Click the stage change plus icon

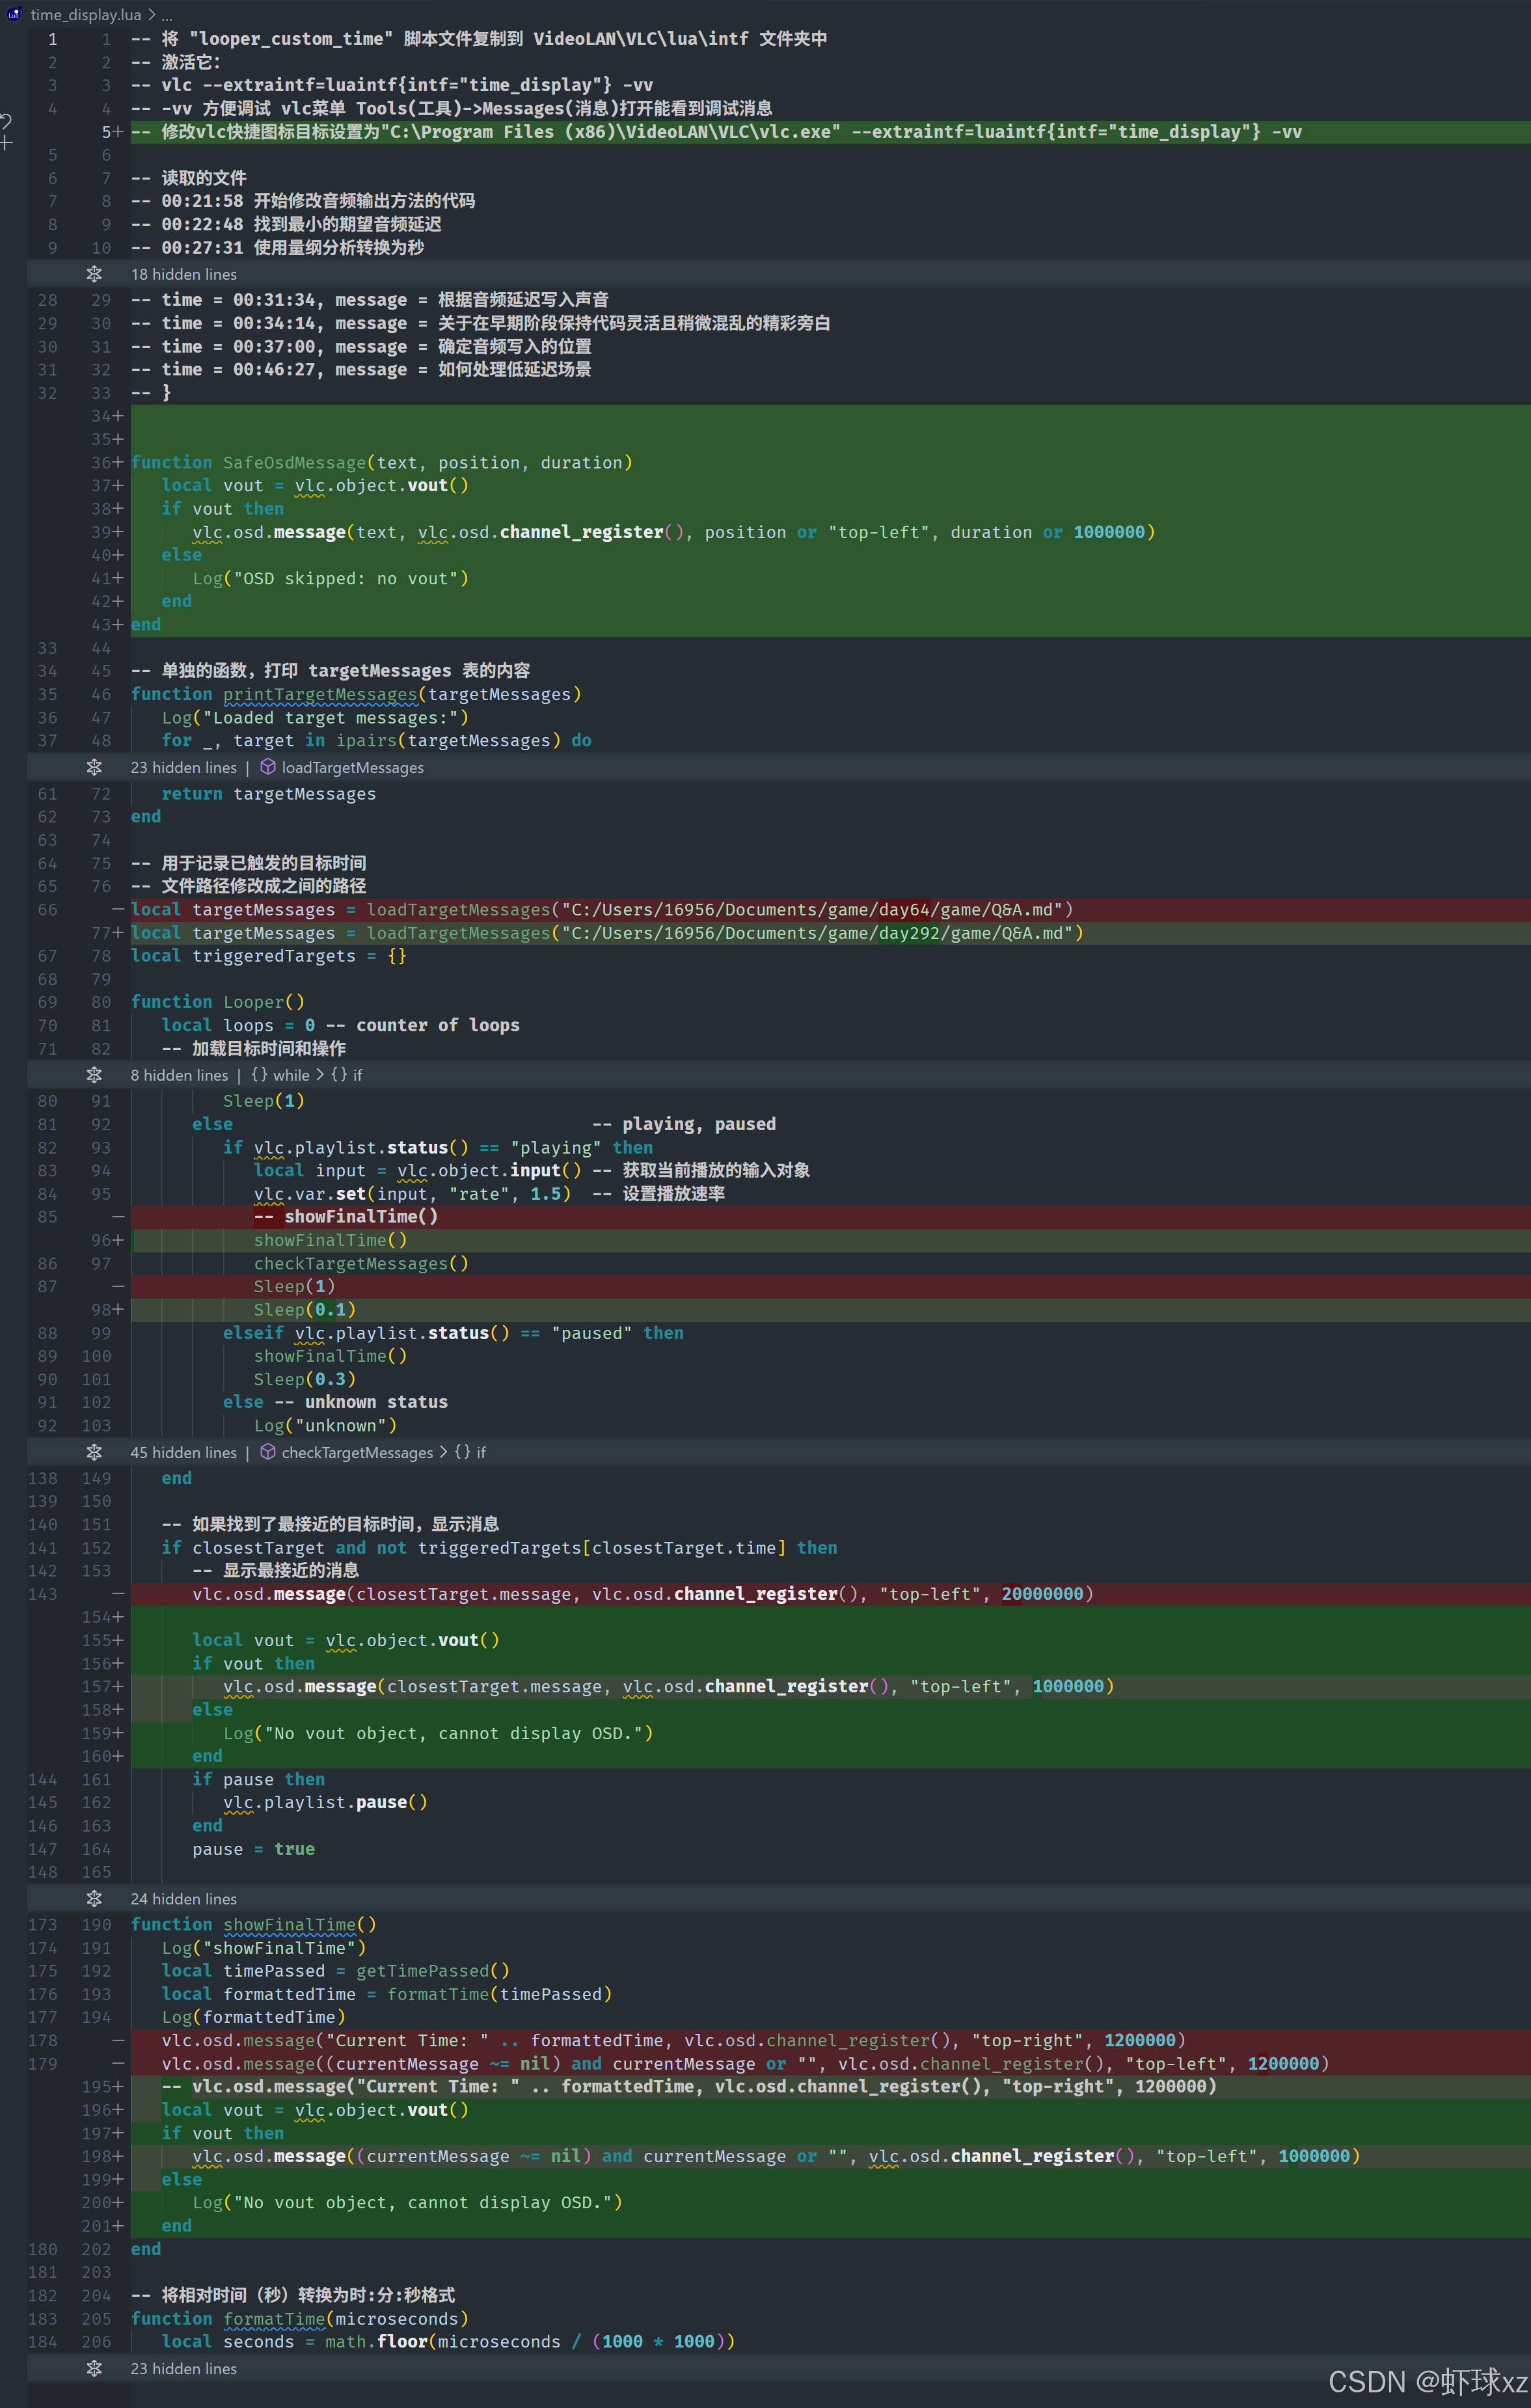[x=6, y=144]
